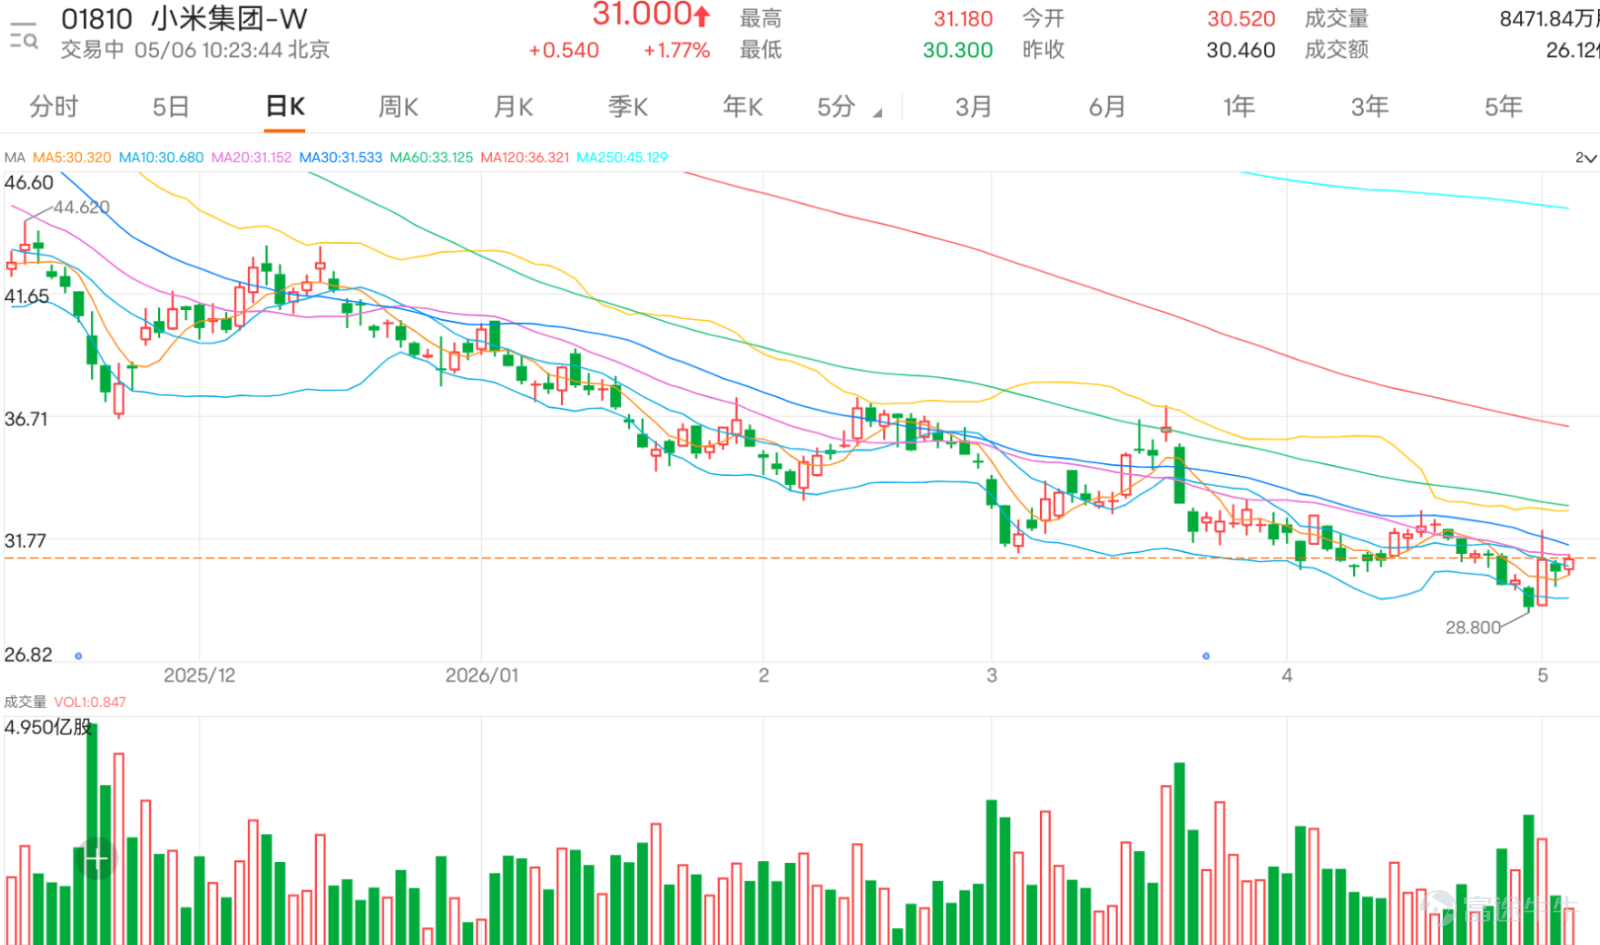Viewport: 1600px width, 945px height.
Task: Click the MA250:45.129 indicator value
Action: coord(622,157)
